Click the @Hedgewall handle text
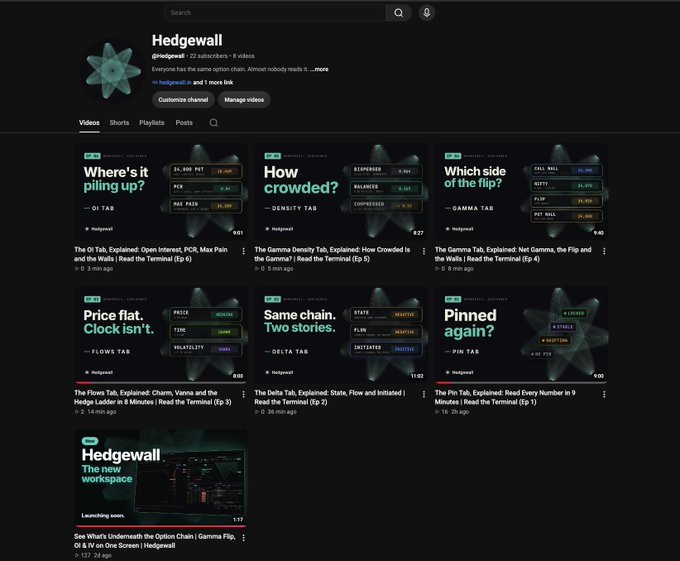This screenshot has height=561, width=680. click(168, 56)
